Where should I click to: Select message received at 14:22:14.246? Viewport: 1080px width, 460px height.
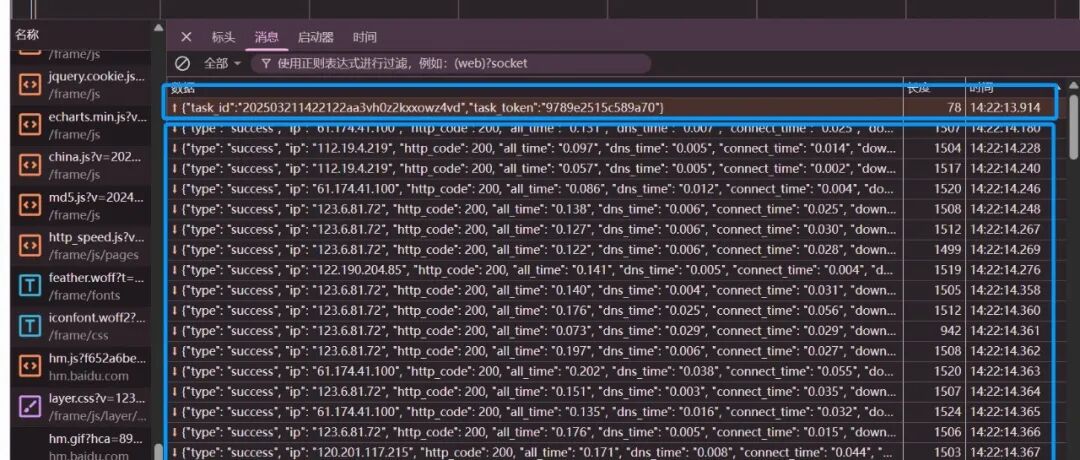point(612,189)
